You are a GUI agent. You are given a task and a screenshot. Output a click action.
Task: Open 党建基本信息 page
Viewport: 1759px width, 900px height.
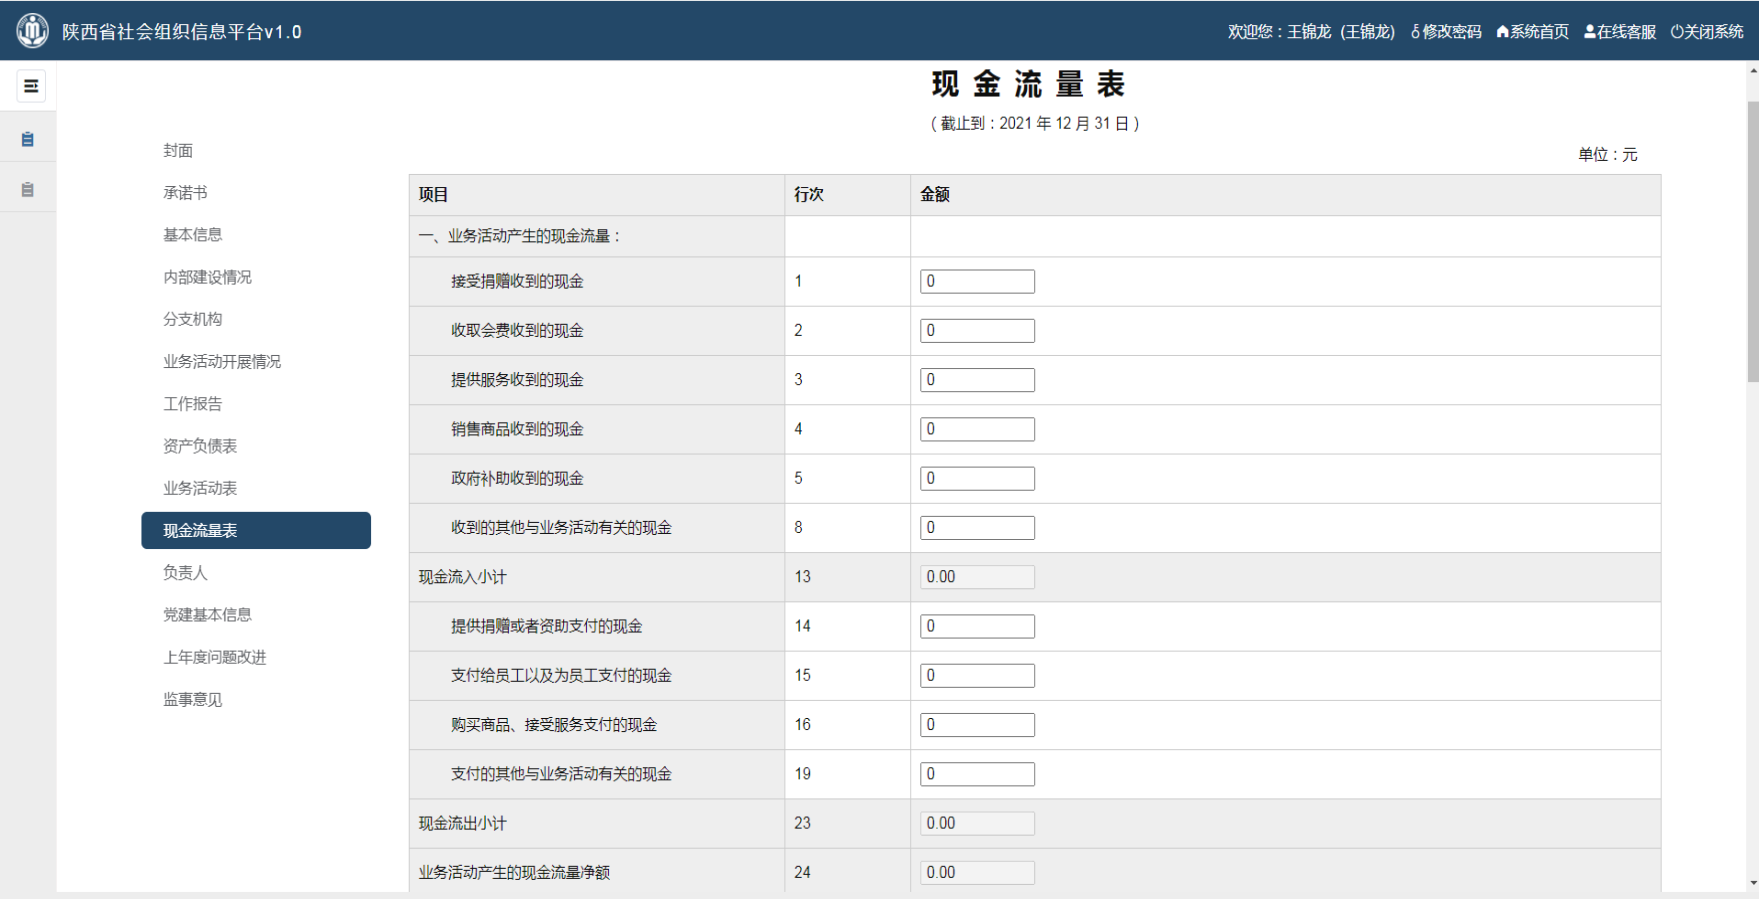click(207, 615)
